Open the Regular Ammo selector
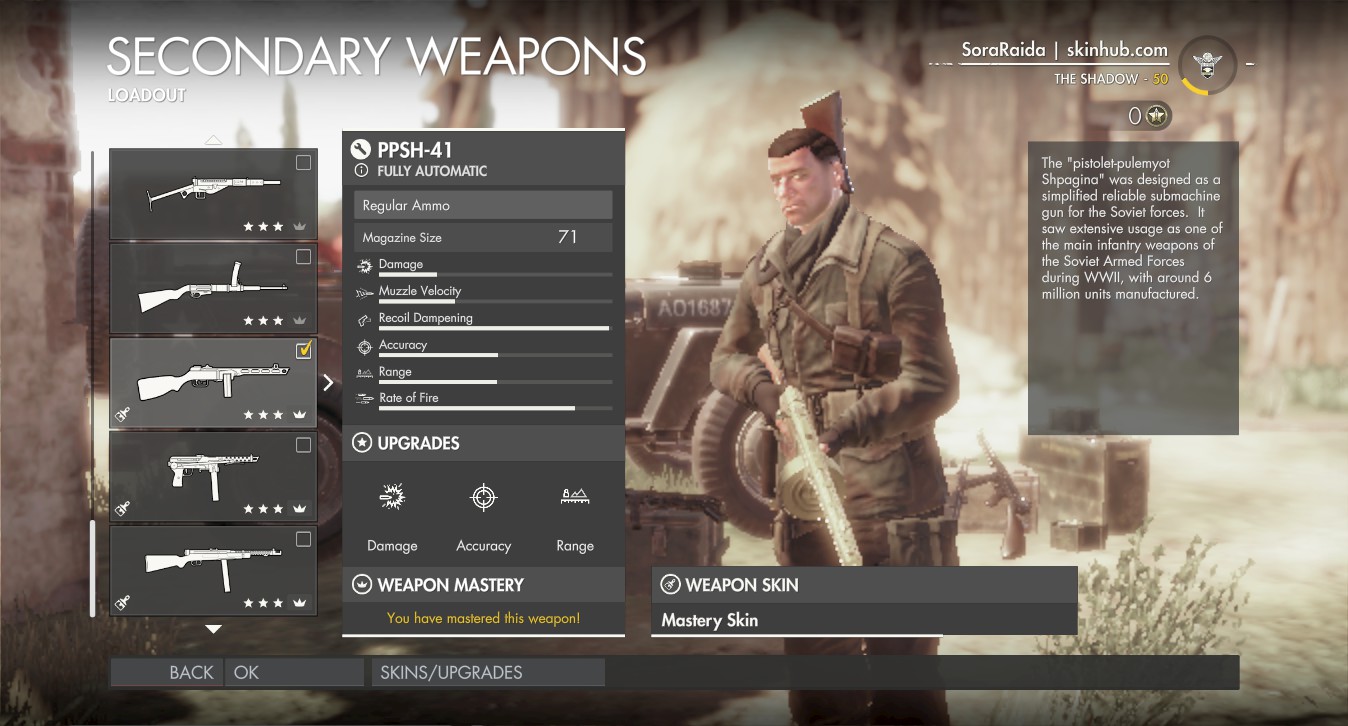1348x726 pixels. (483, 205)
